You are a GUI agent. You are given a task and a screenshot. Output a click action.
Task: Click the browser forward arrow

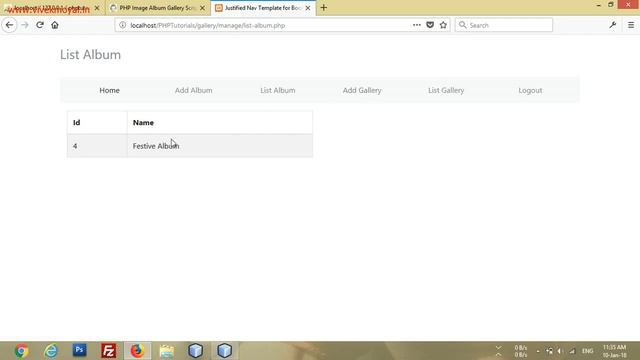(25, 25)
